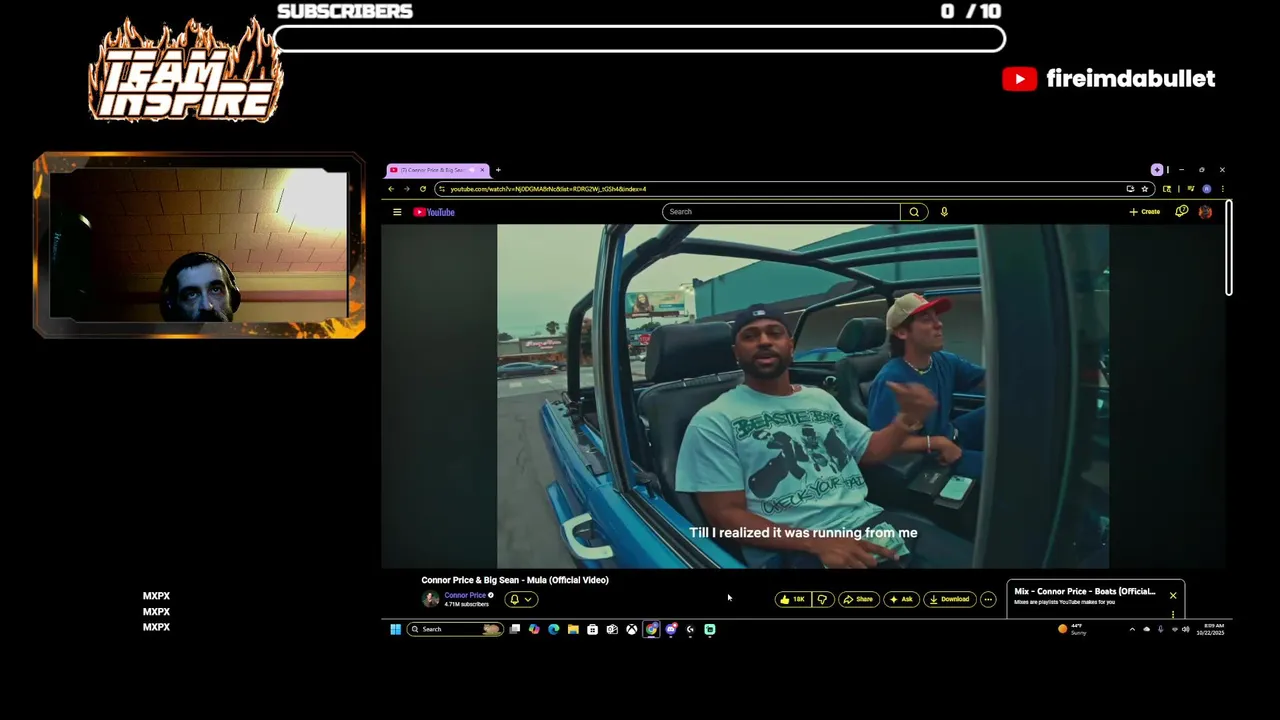Open the weather widget showing Sunny

tap(1072, 629)
